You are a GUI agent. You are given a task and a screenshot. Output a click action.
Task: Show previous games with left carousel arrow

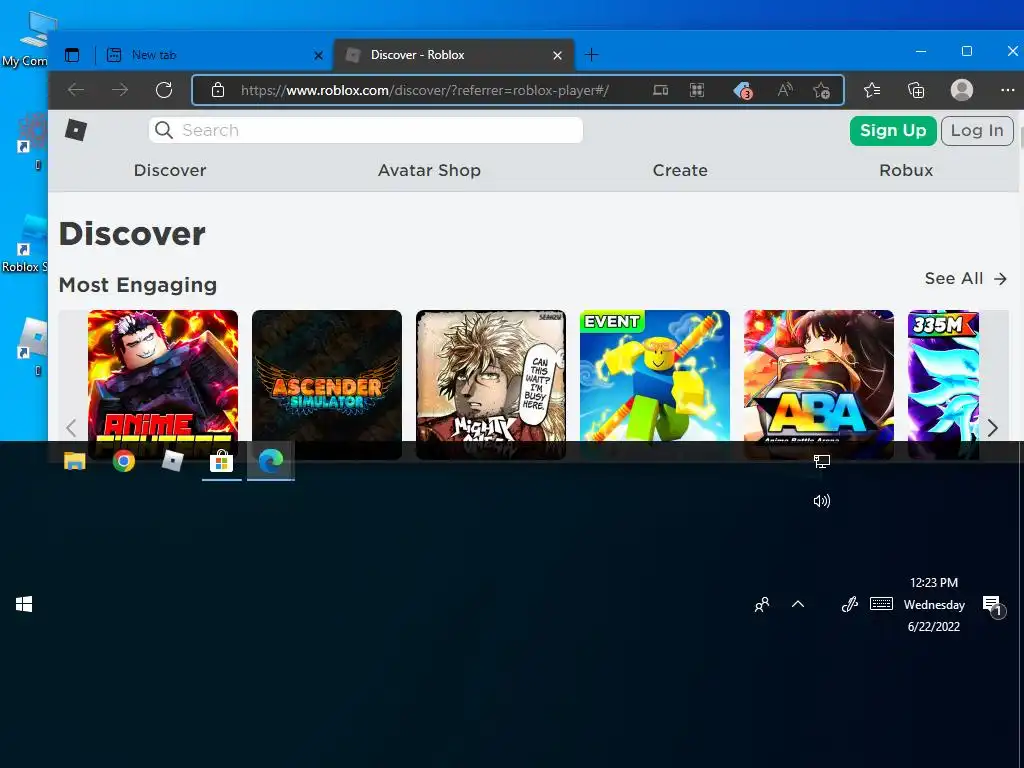71,428
